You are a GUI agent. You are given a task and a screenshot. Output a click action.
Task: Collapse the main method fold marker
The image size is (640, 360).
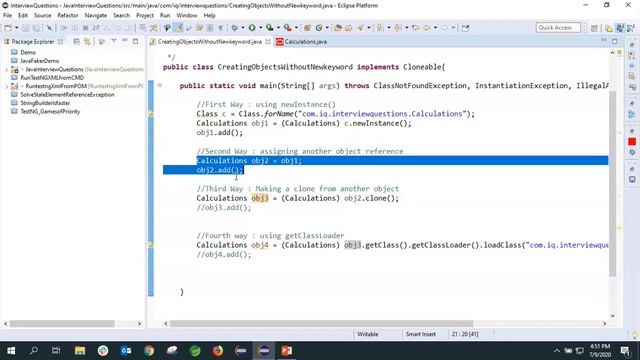click(160, 85)
